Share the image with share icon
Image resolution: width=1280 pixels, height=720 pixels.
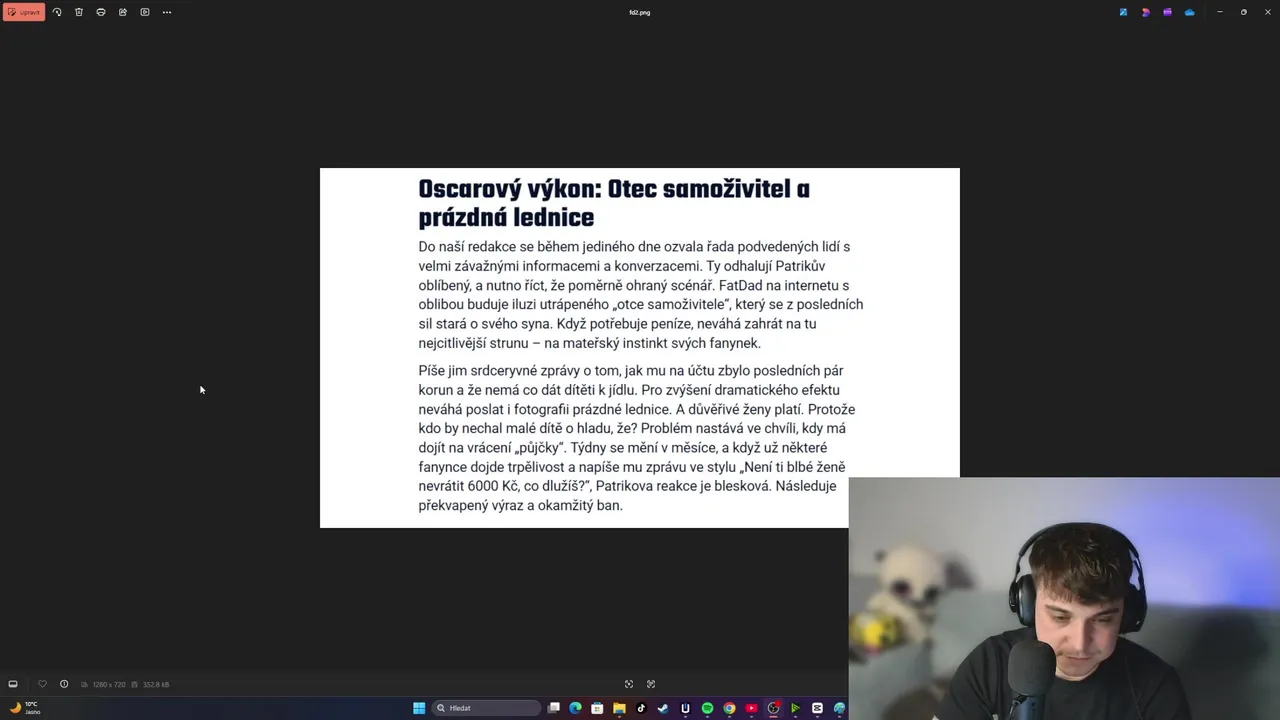123,12
